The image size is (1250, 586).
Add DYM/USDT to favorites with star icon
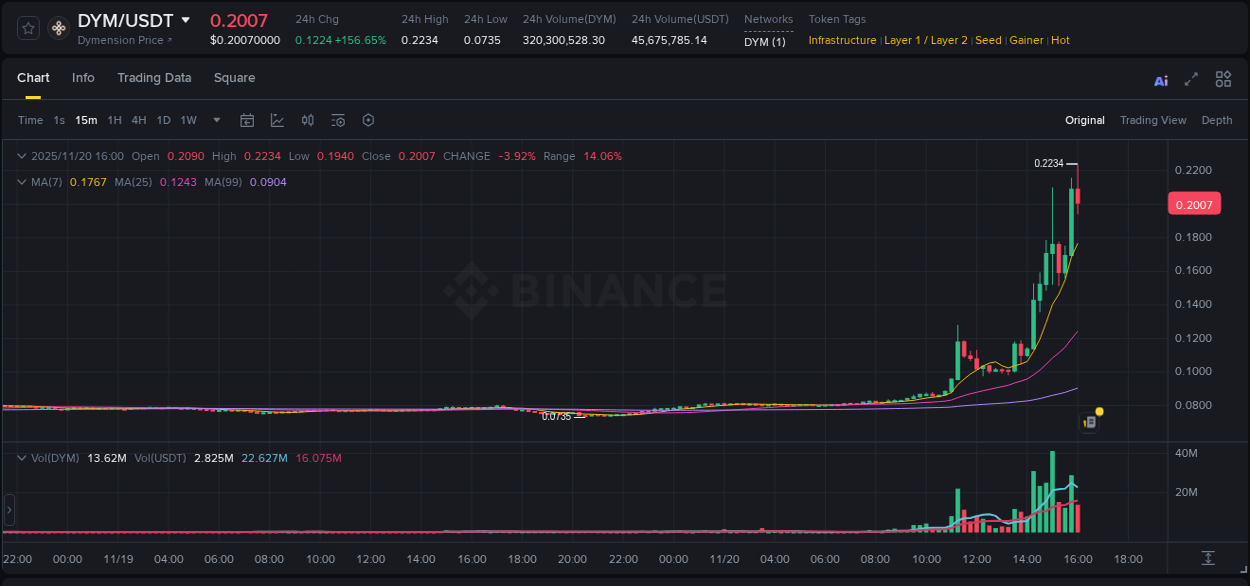(27, 27)
